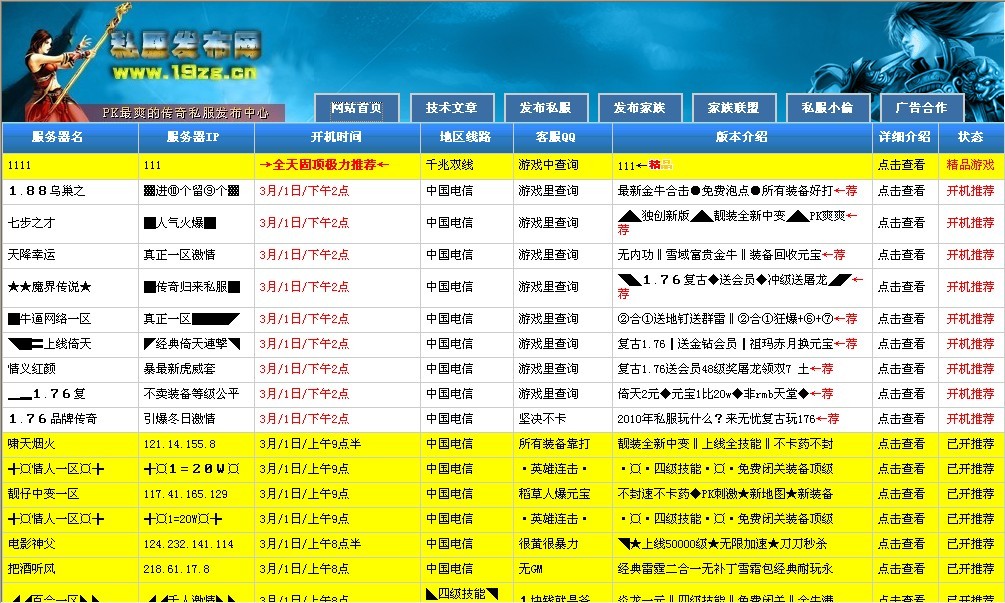Viewport: 1005px width, 603px height.
Task: Switch to the 技术文章 tab
Action: pos(449,107)
